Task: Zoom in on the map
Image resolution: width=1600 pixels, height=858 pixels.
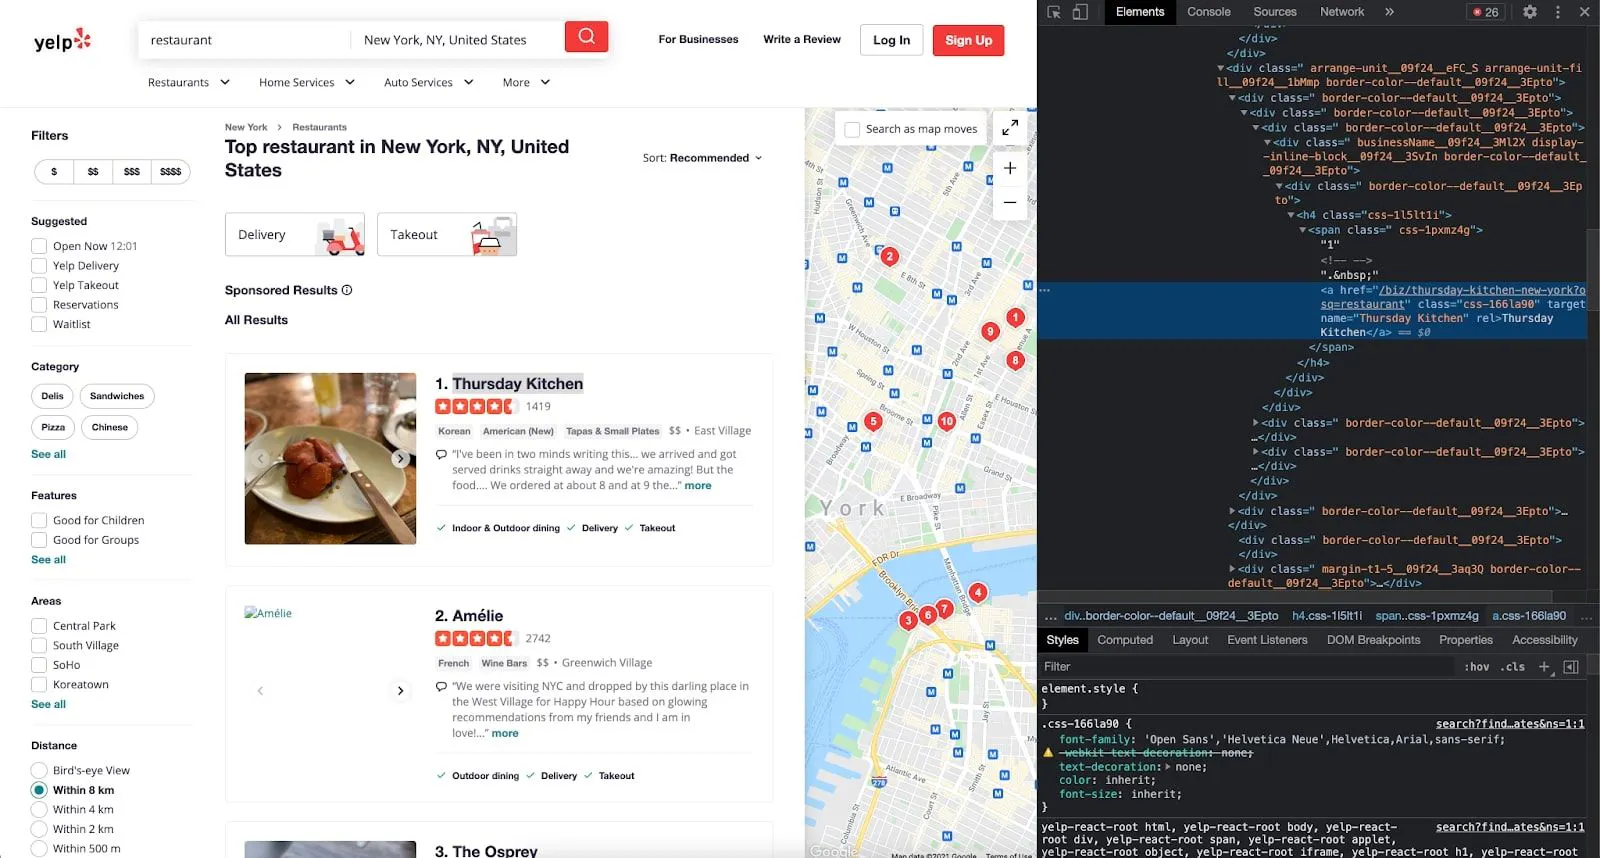Action: click(1010, 168)
